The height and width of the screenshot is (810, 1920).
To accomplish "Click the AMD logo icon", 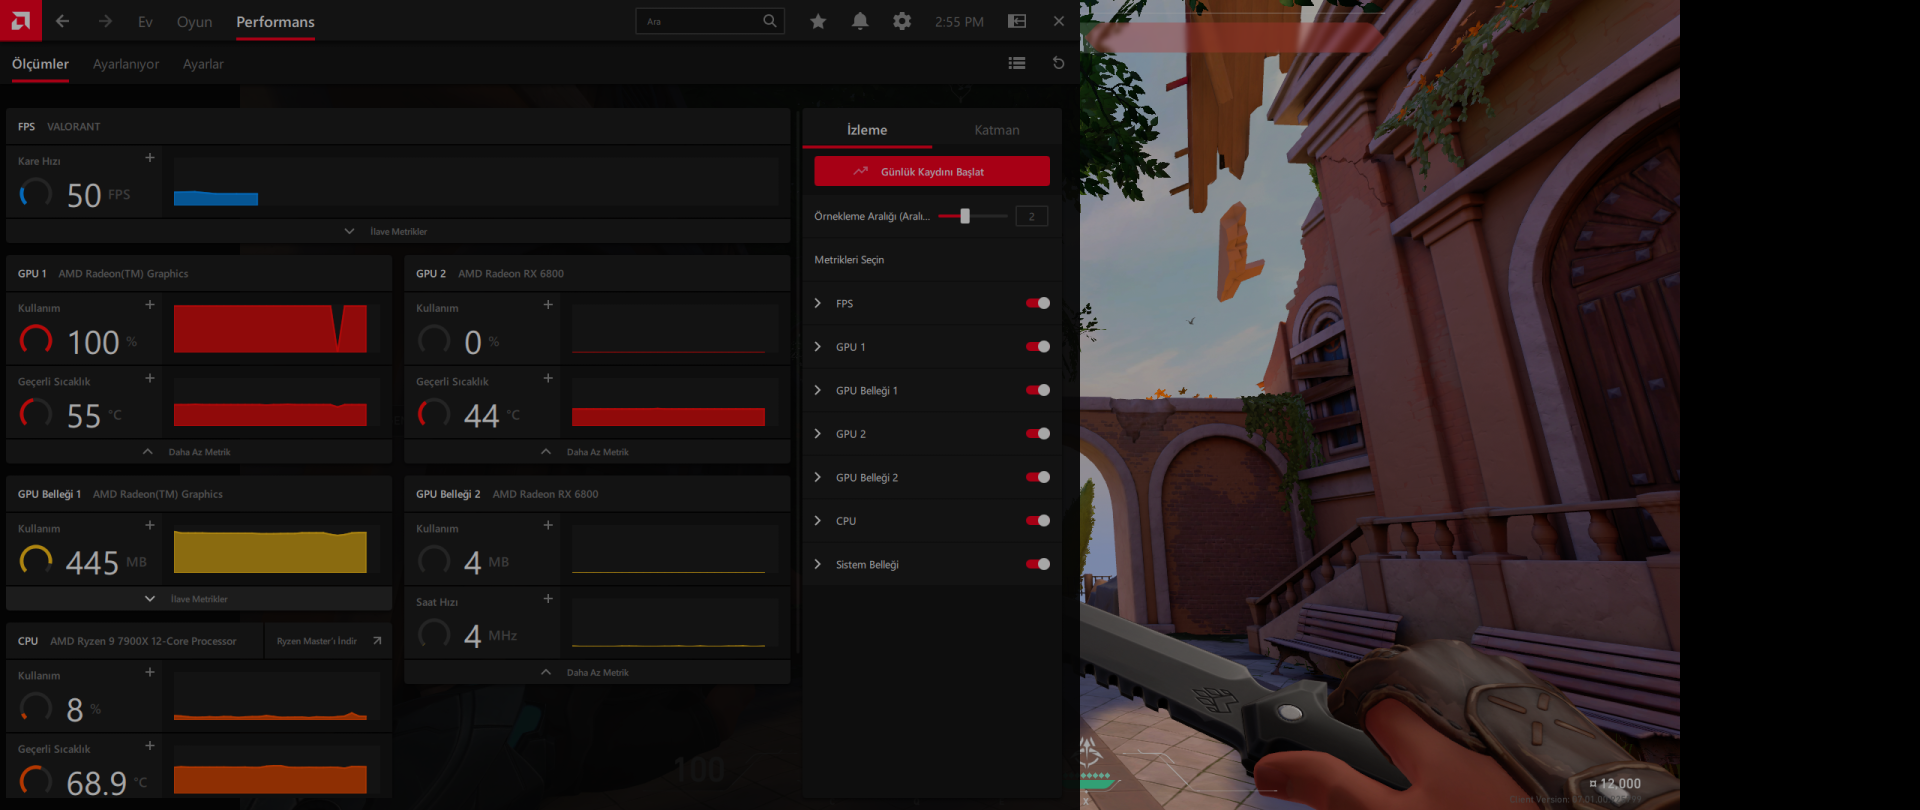I will click(x=20, y=20).
